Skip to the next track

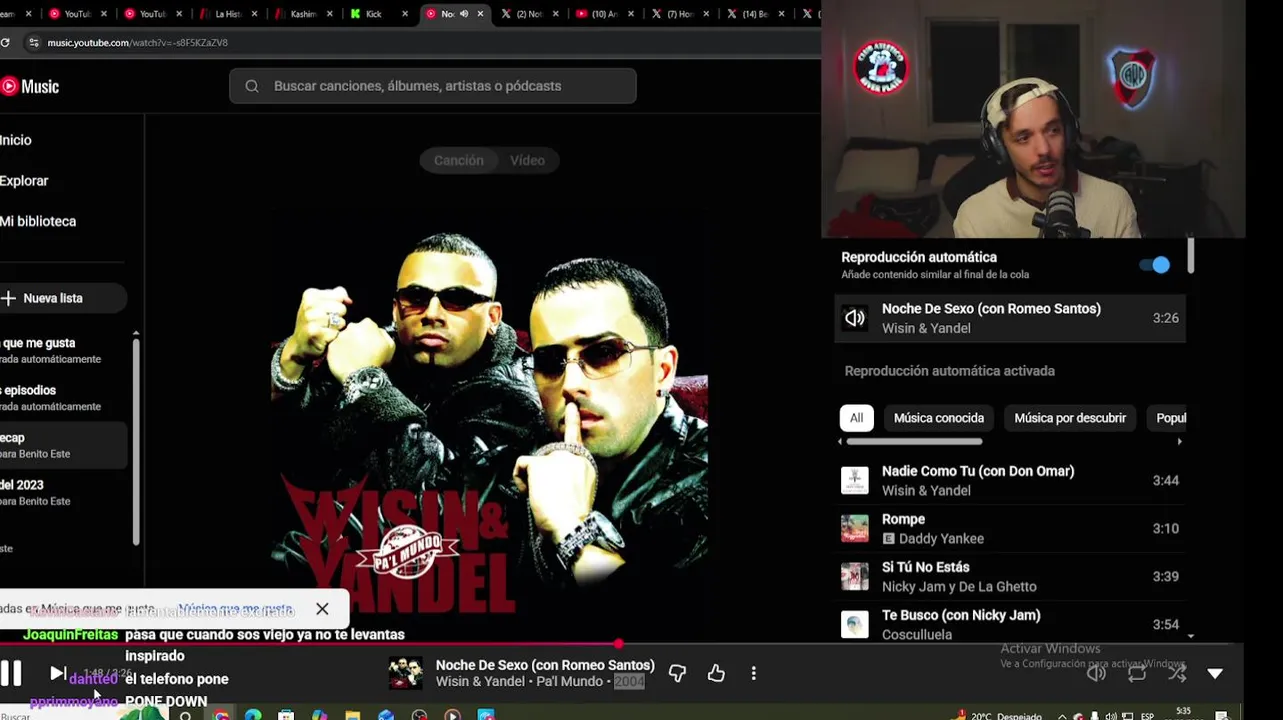click(58, 673)
